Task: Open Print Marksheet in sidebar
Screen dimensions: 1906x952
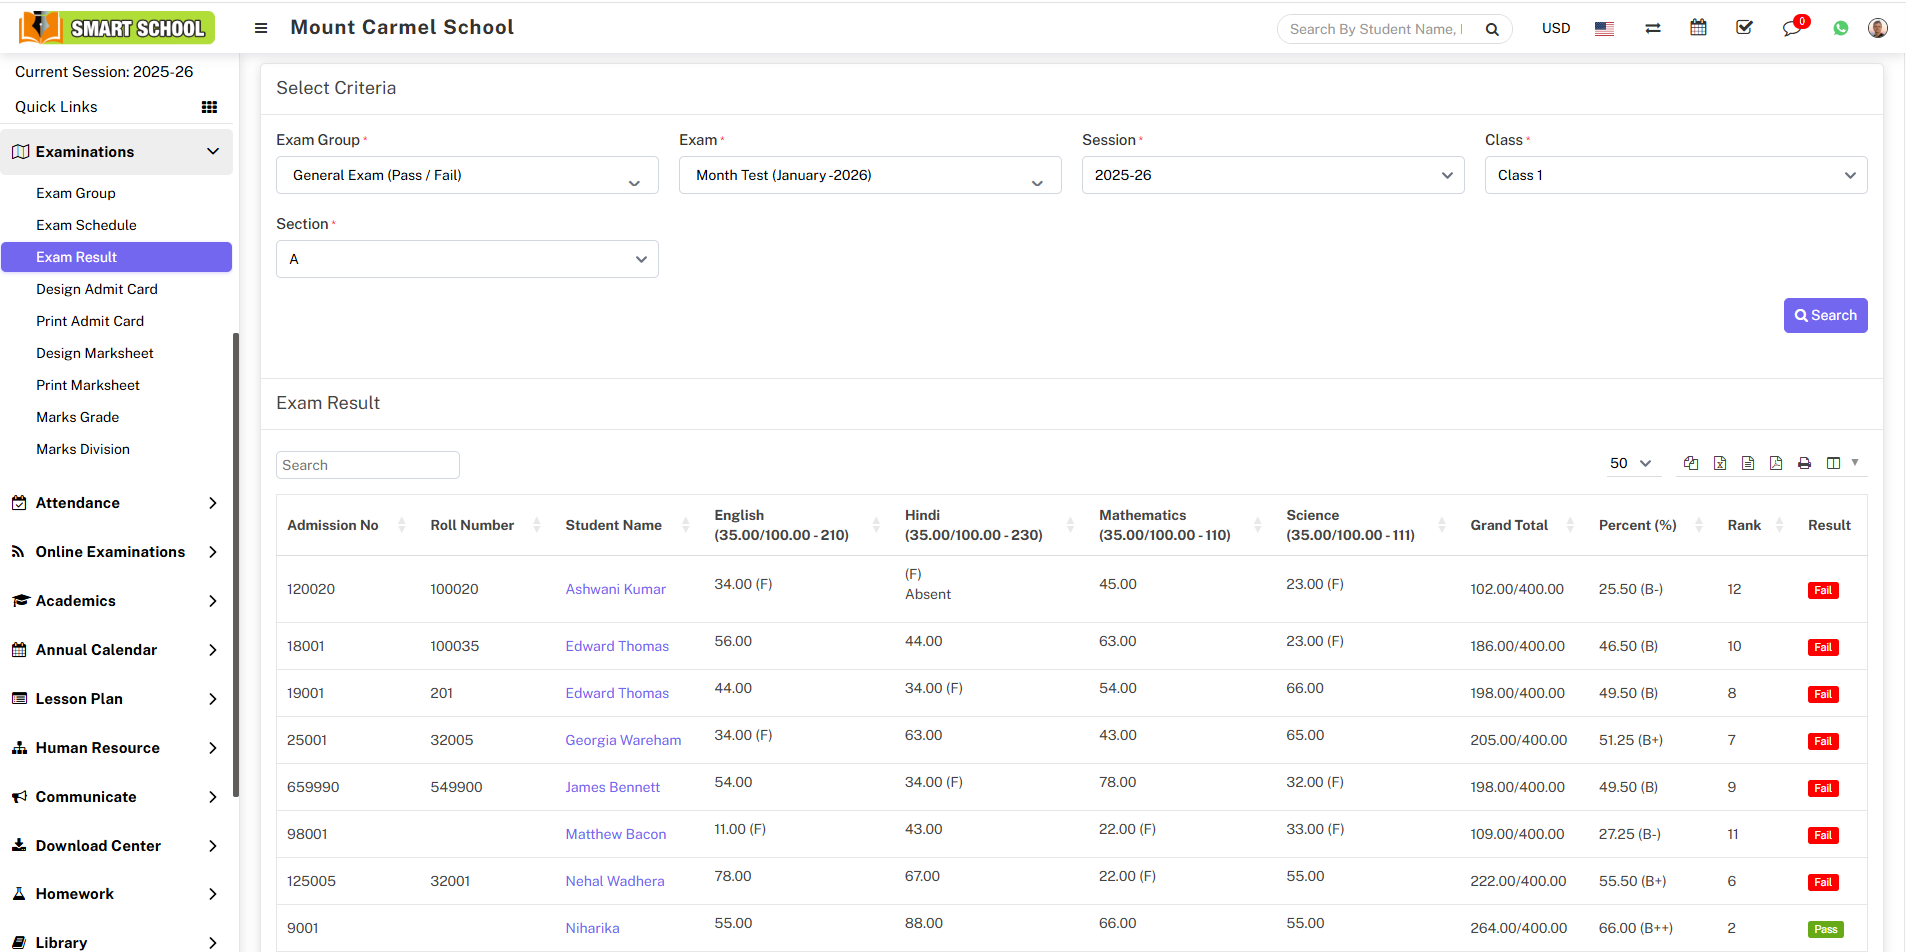Action: pyautogui.click(x=88, y=385)
